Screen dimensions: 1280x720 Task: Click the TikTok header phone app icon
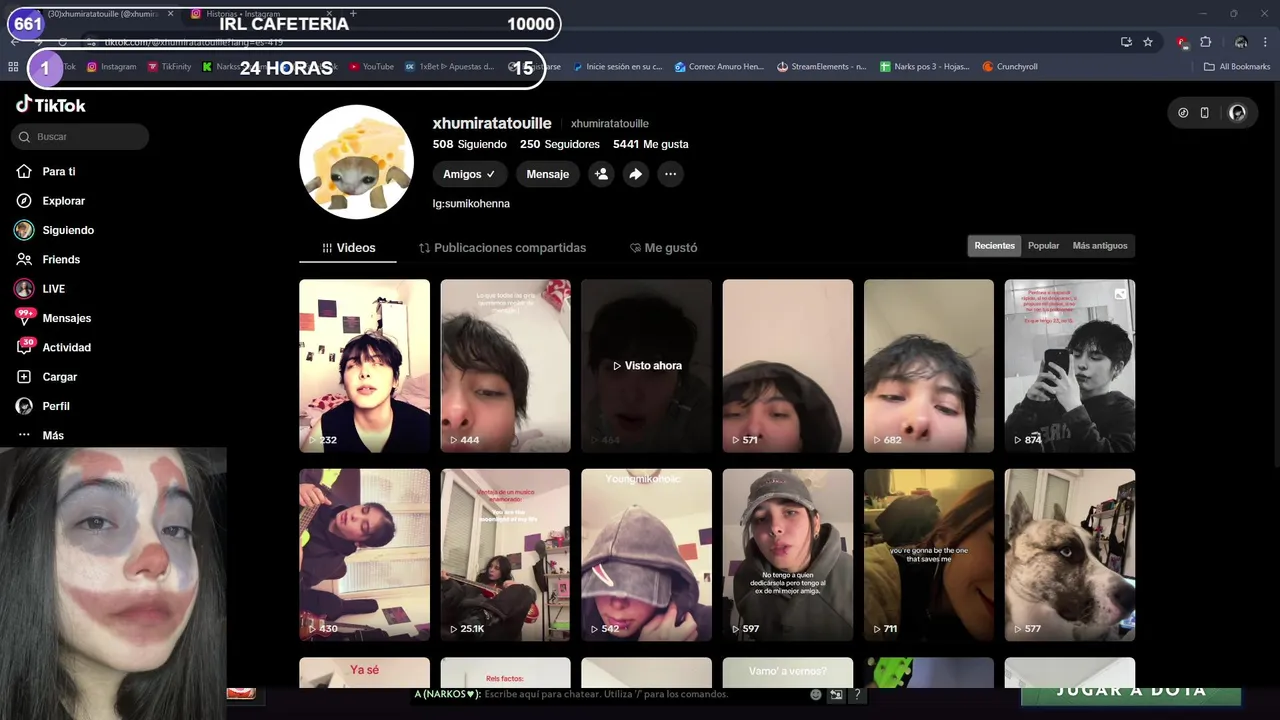(x=1205, y=113)
